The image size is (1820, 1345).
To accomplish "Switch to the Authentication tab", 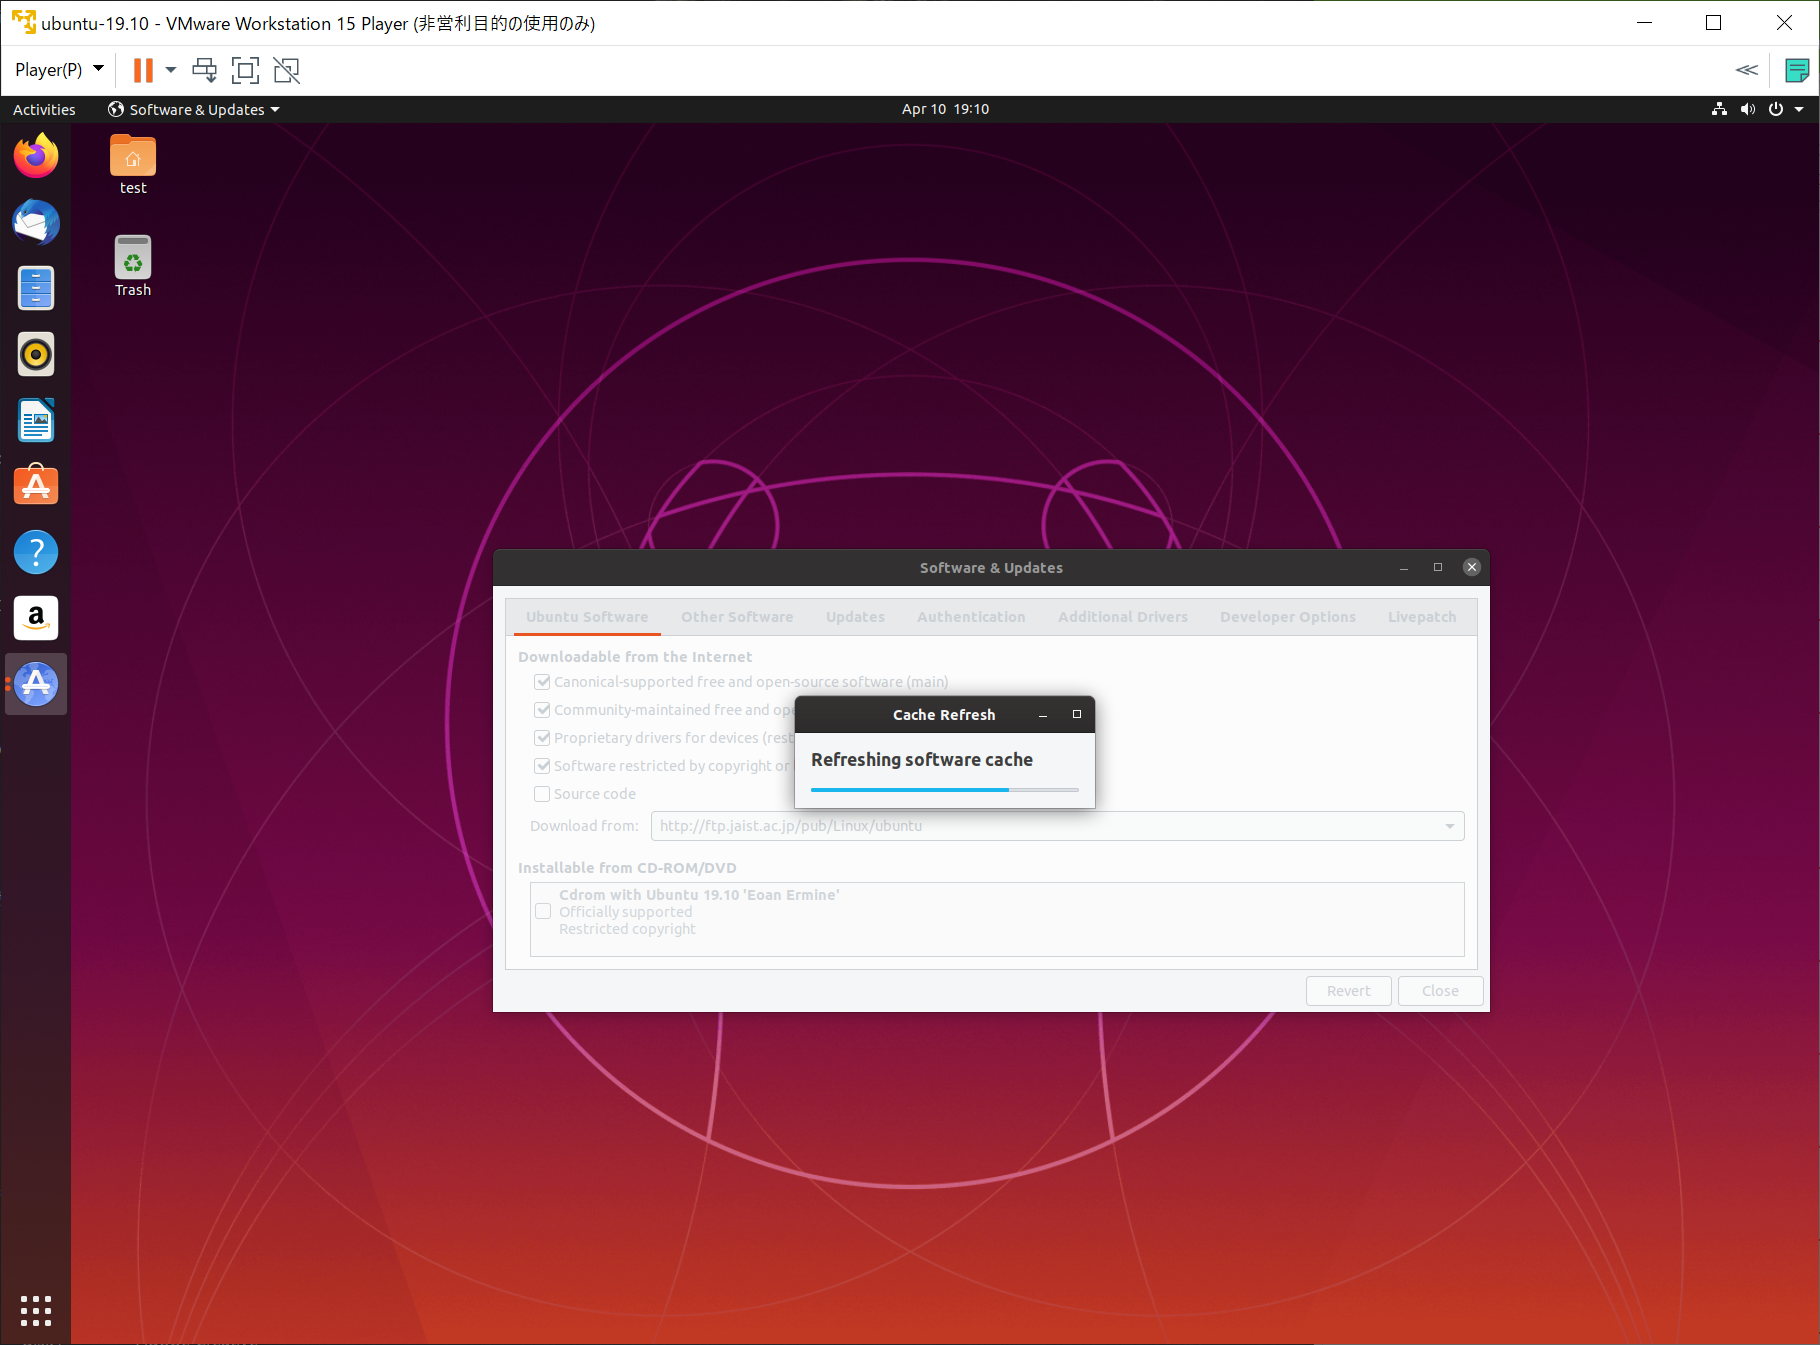I will tap(971, 617).
